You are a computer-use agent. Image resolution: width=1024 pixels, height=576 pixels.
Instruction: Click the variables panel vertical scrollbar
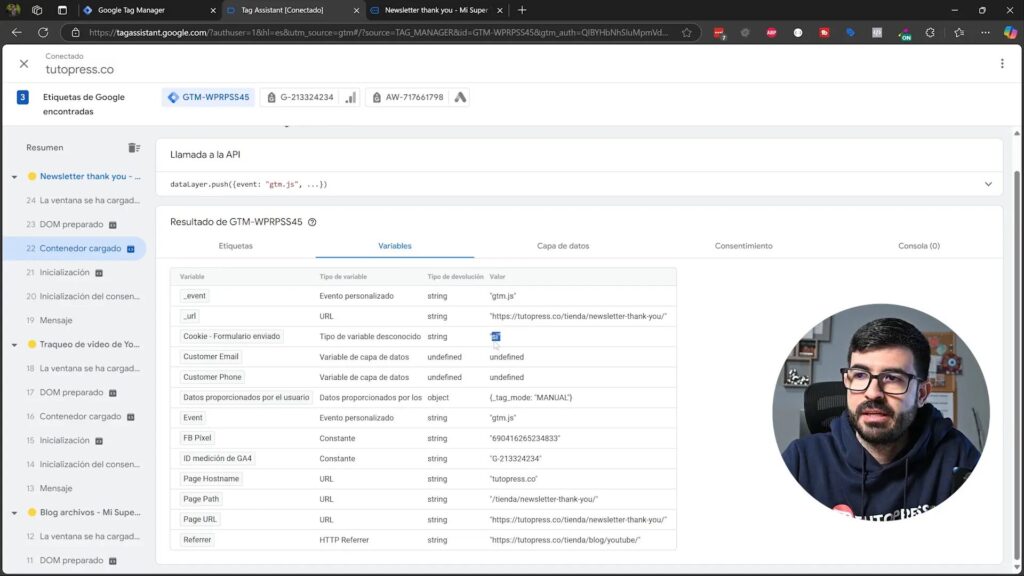1017,366
